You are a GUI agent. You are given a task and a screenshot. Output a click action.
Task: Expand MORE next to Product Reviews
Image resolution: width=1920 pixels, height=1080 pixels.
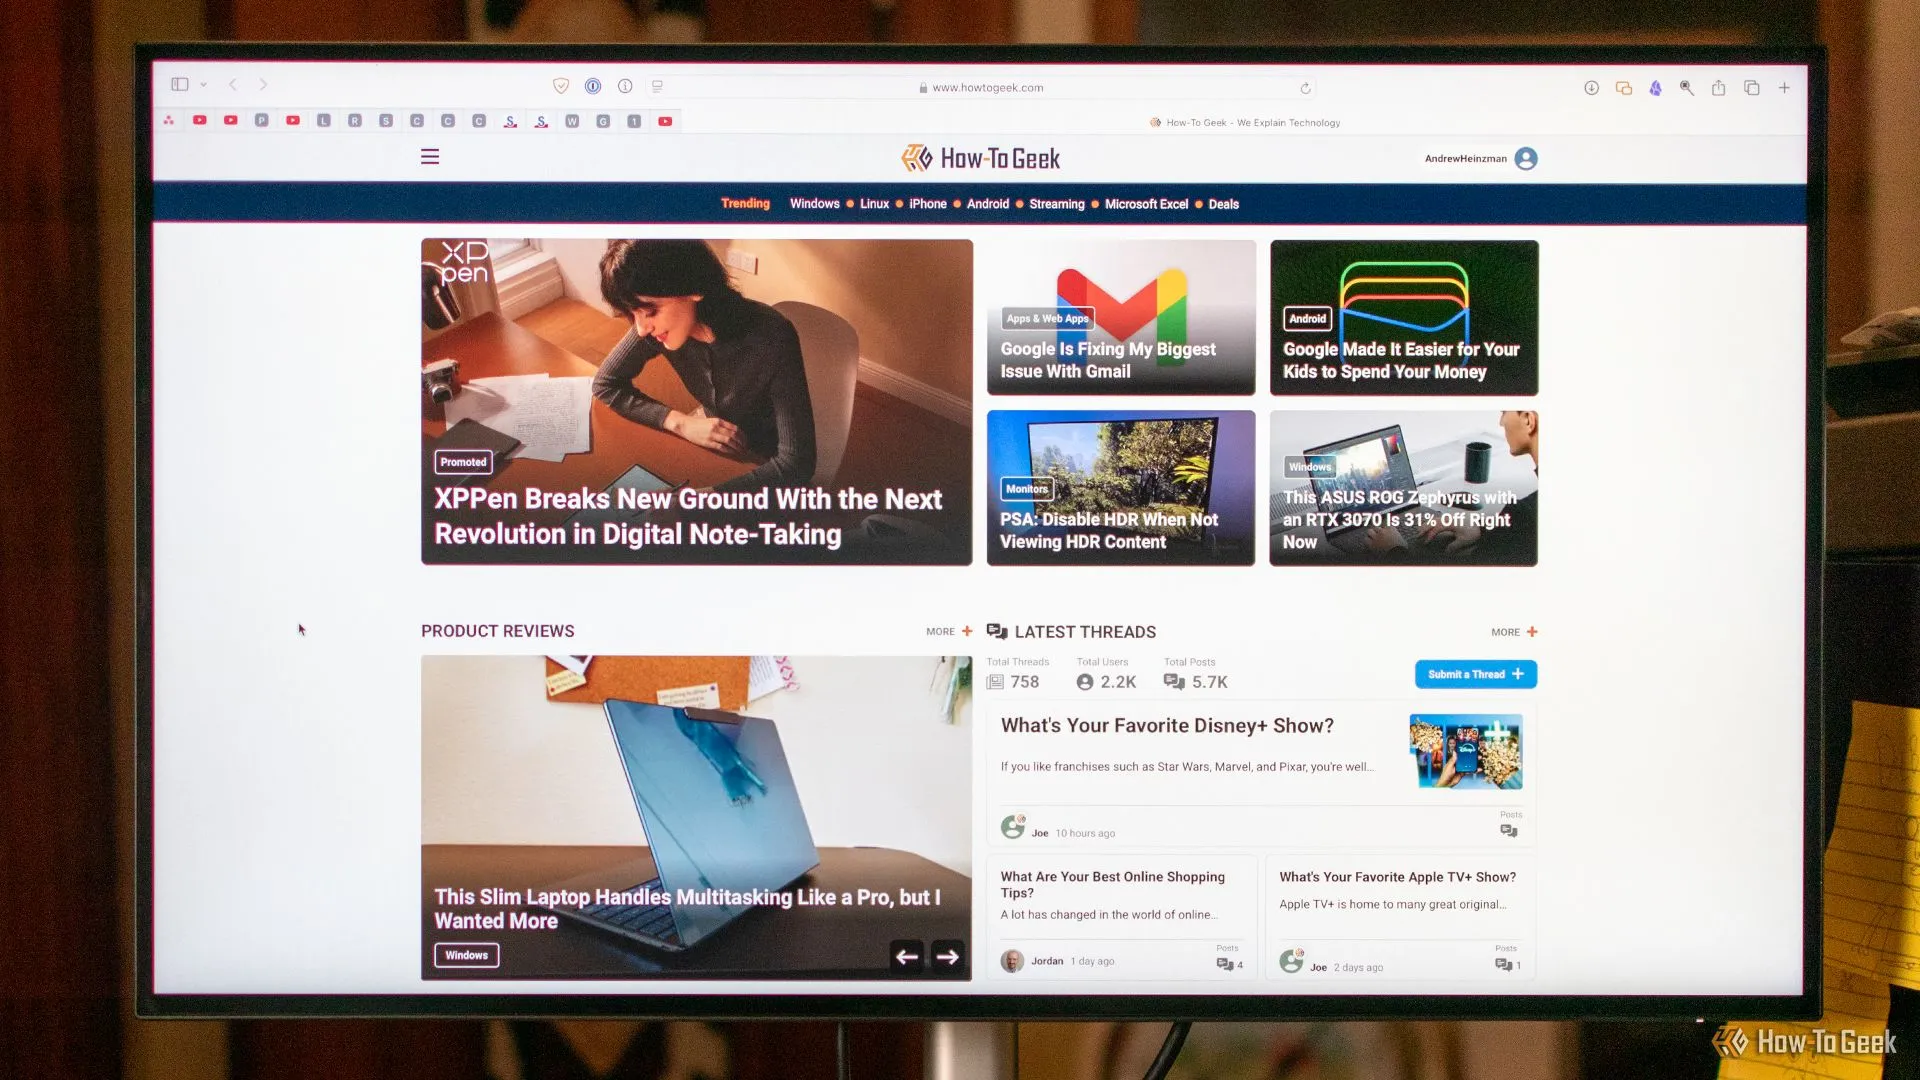[x=949, y=632]
